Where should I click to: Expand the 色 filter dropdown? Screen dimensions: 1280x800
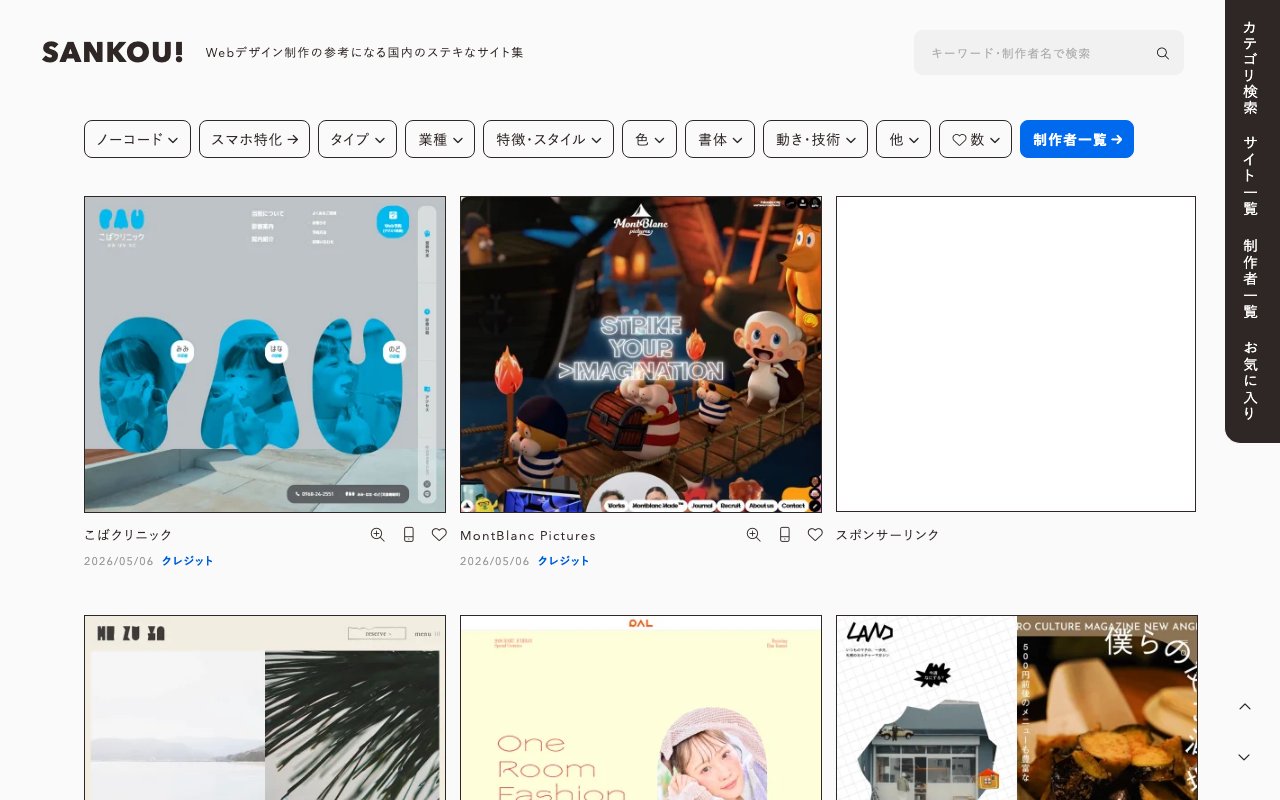coord(649,139)
